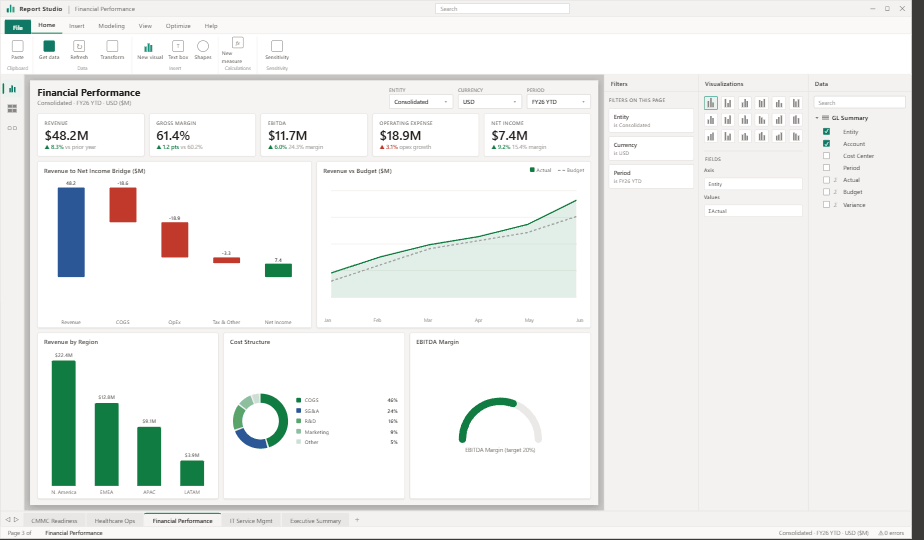Go to next page tabs arrow
Screen dimensions: 924x540
pyautogui.click(x=16, y=519)
